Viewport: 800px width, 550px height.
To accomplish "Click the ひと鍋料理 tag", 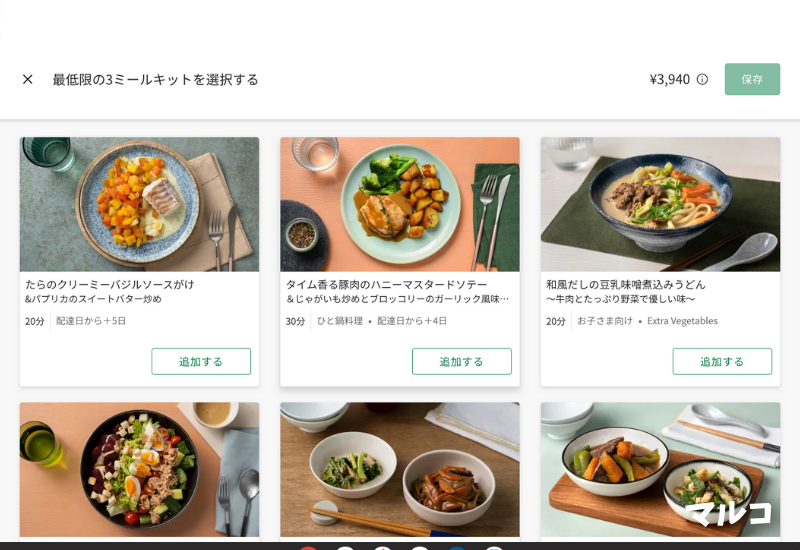I will click(340, 321).
